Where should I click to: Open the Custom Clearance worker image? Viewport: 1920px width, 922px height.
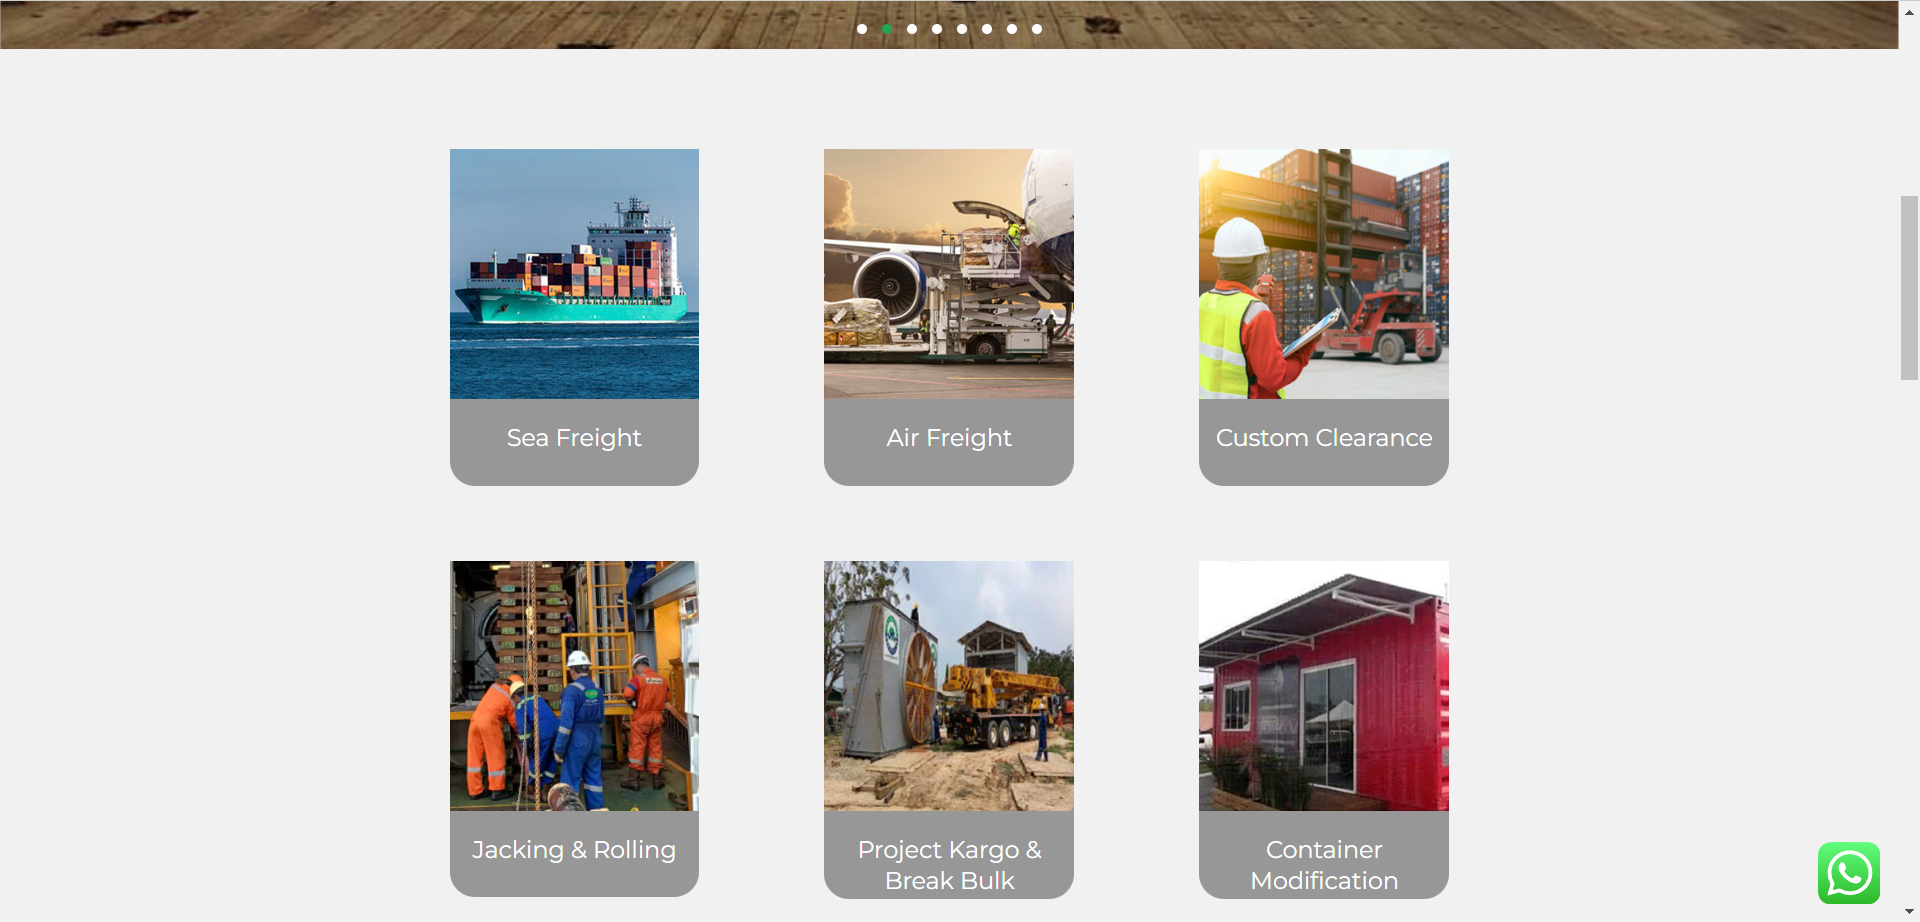[x=1324, y=274]
